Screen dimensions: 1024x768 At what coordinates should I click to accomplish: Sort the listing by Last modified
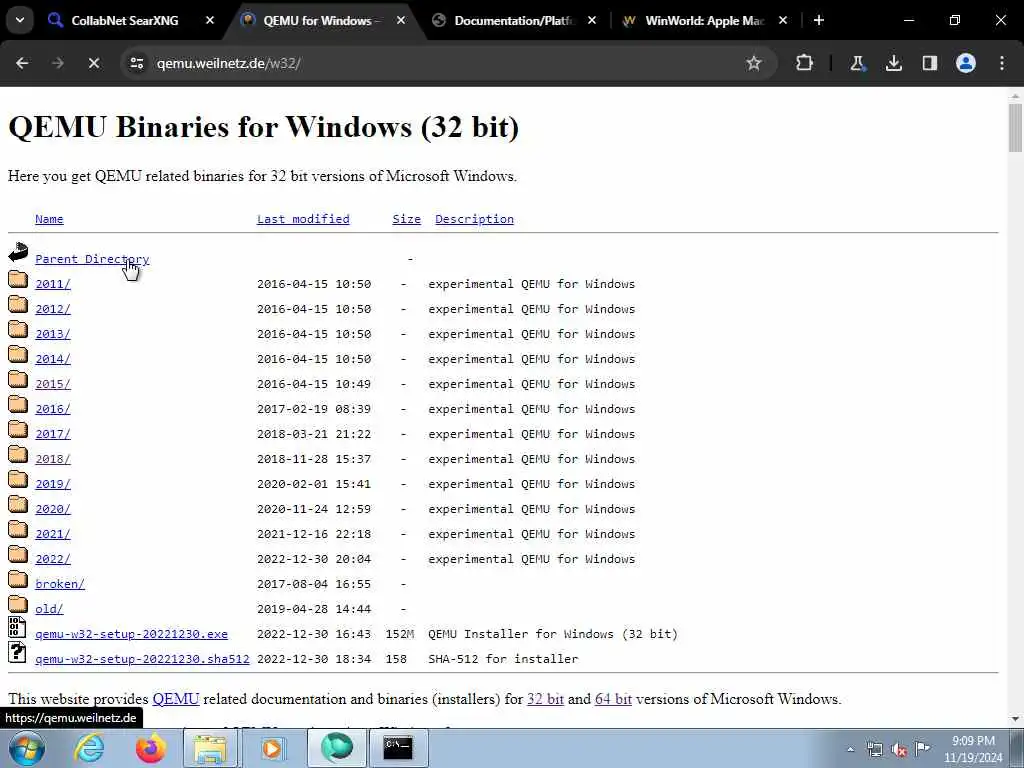coord(303,219)
